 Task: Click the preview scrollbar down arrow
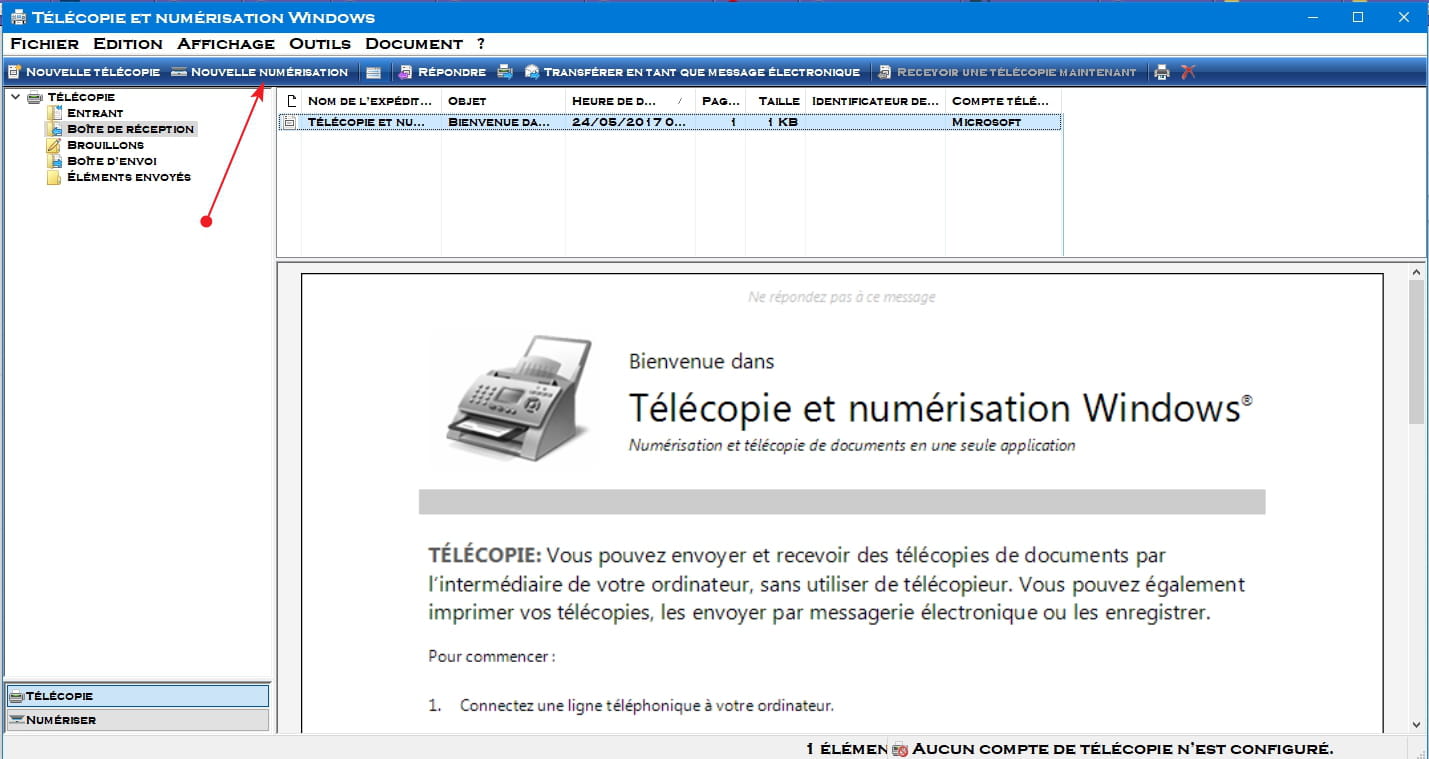coord(1417,724)
